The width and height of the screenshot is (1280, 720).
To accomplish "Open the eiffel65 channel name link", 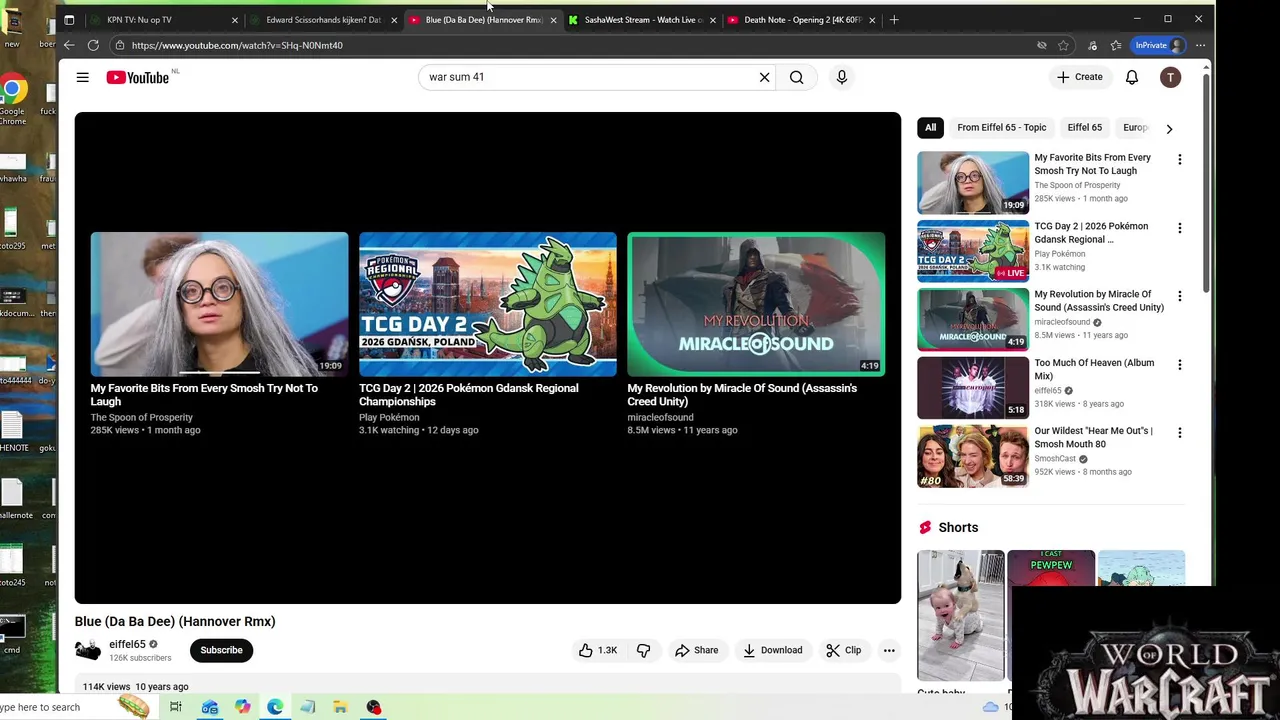I will (x=127, y=644).
